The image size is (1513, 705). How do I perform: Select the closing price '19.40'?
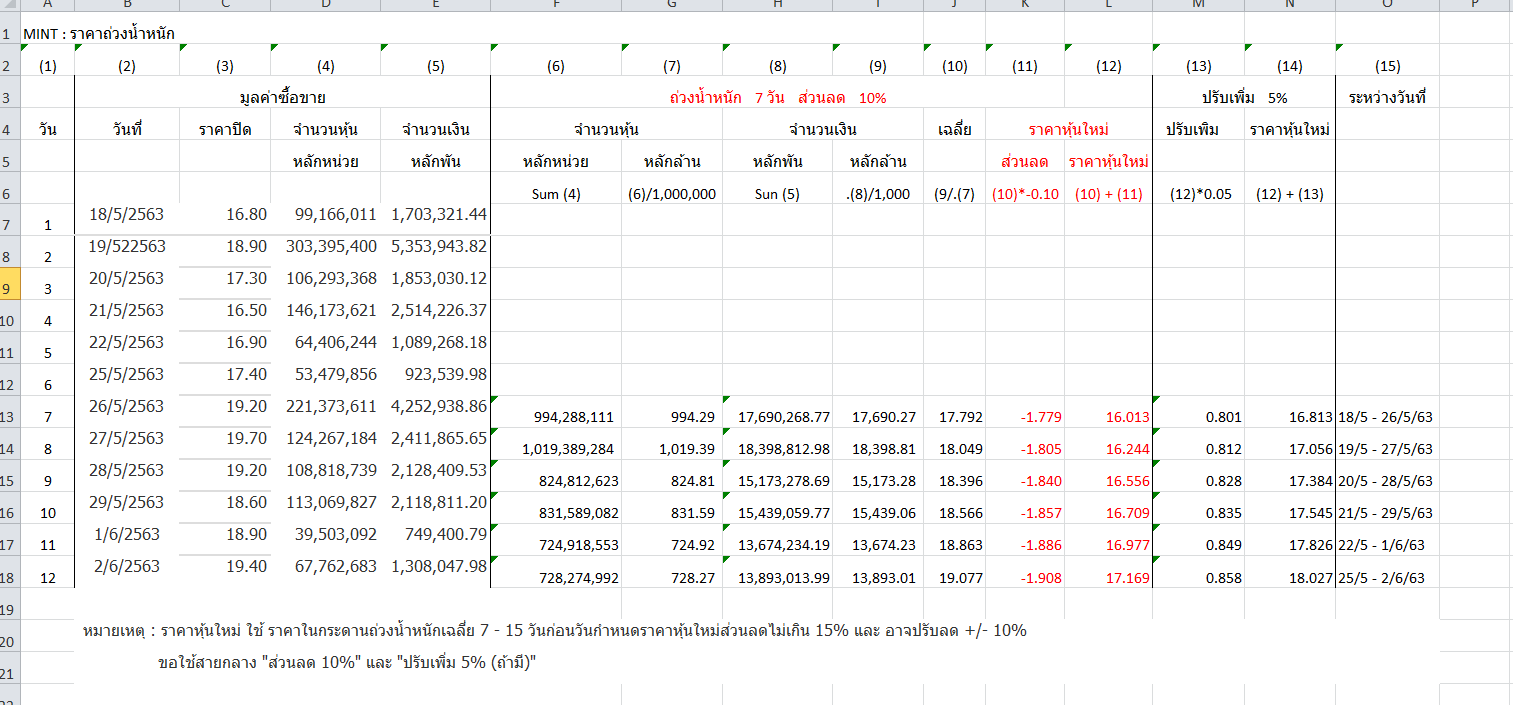coord(247,566)
